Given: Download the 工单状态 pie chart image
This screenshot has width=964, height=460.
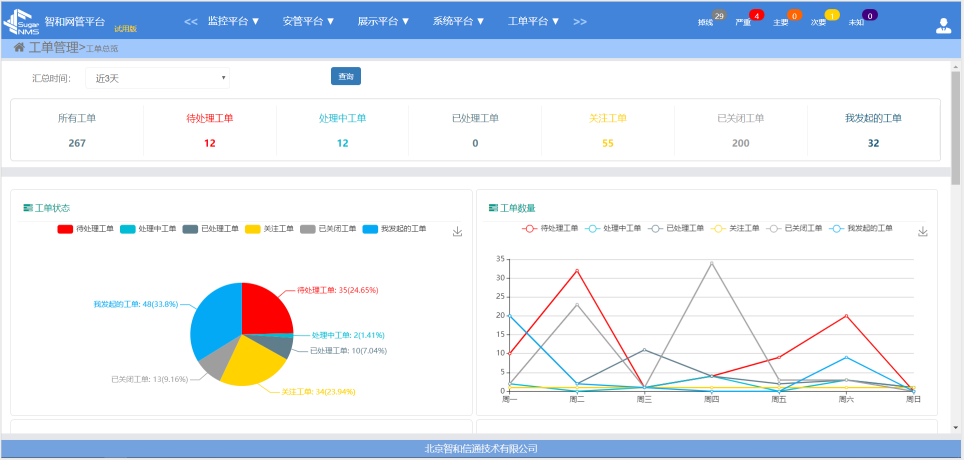Looking at the screenshot, I should (457, 231).
